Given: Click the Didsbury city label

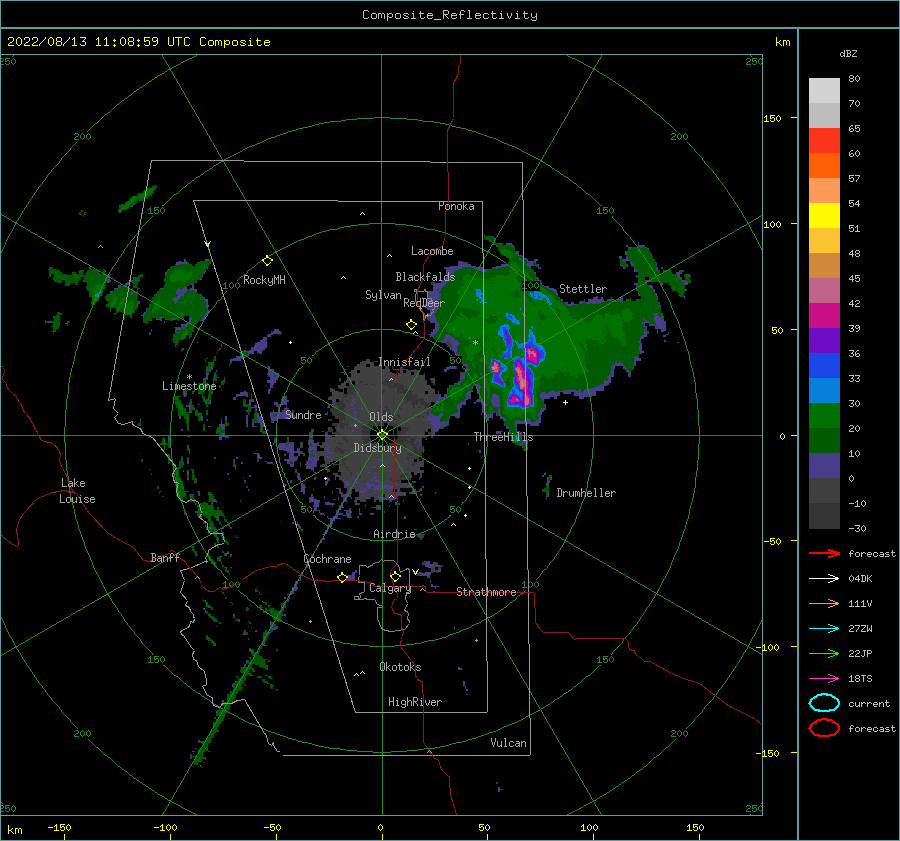Looking at the screenshot, I should click(377, 448).
